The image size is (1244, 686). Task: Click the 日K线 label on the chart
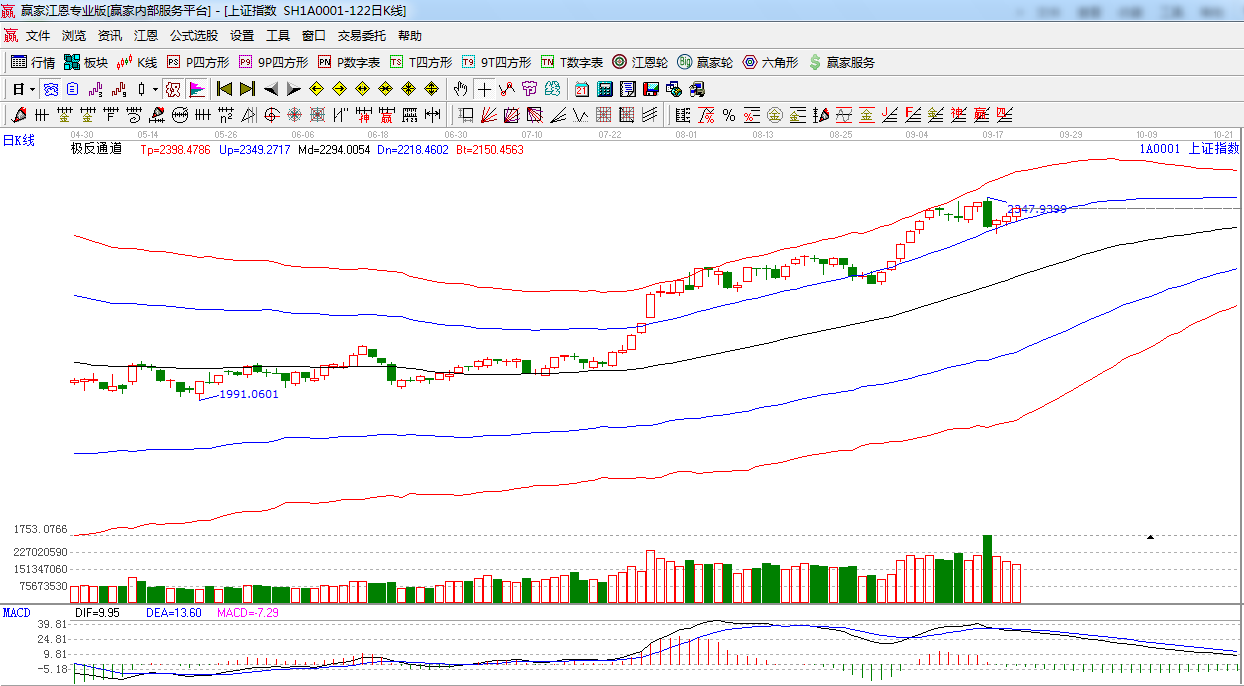(18, 141)
